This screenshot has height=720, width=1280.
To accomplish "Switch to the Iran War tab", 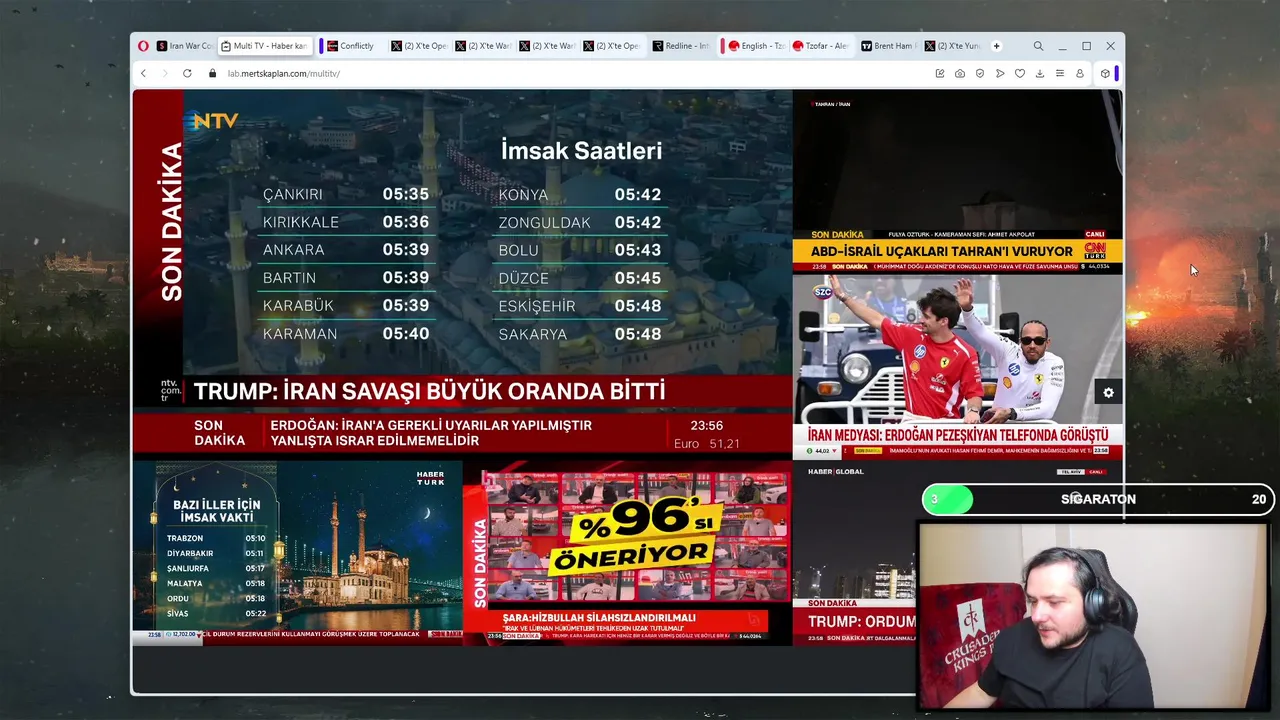I will coord(184,46).
